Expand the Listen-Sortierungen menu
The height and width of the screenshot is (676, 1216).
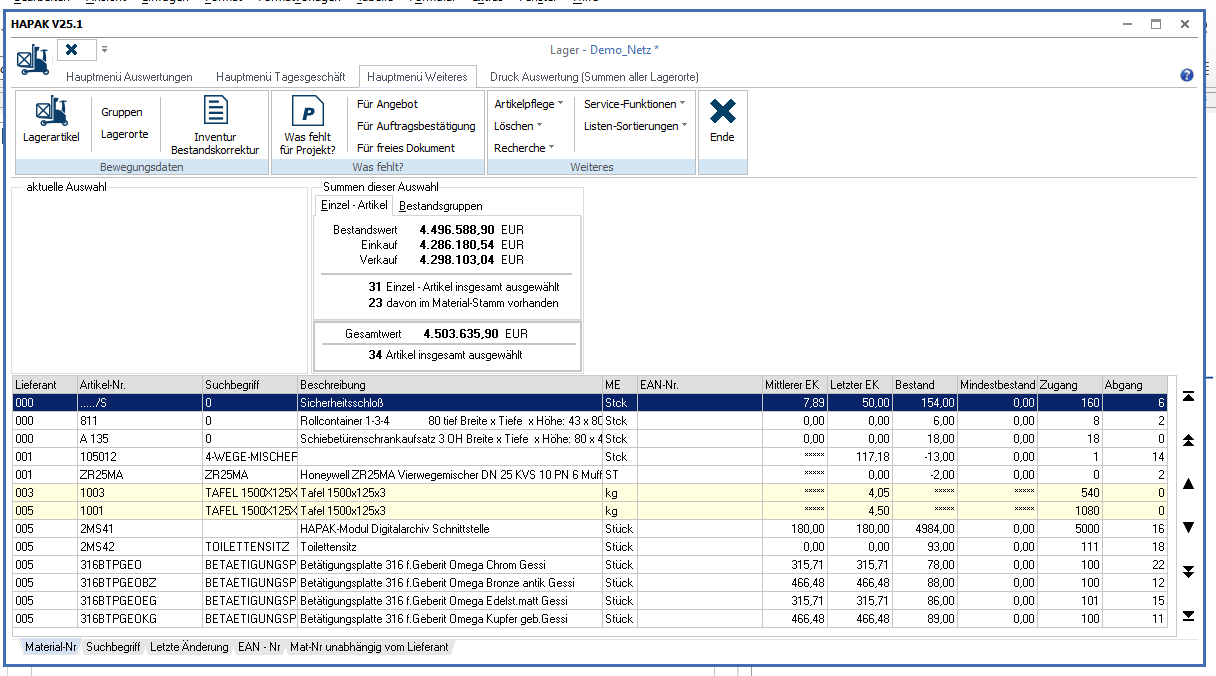636,126
